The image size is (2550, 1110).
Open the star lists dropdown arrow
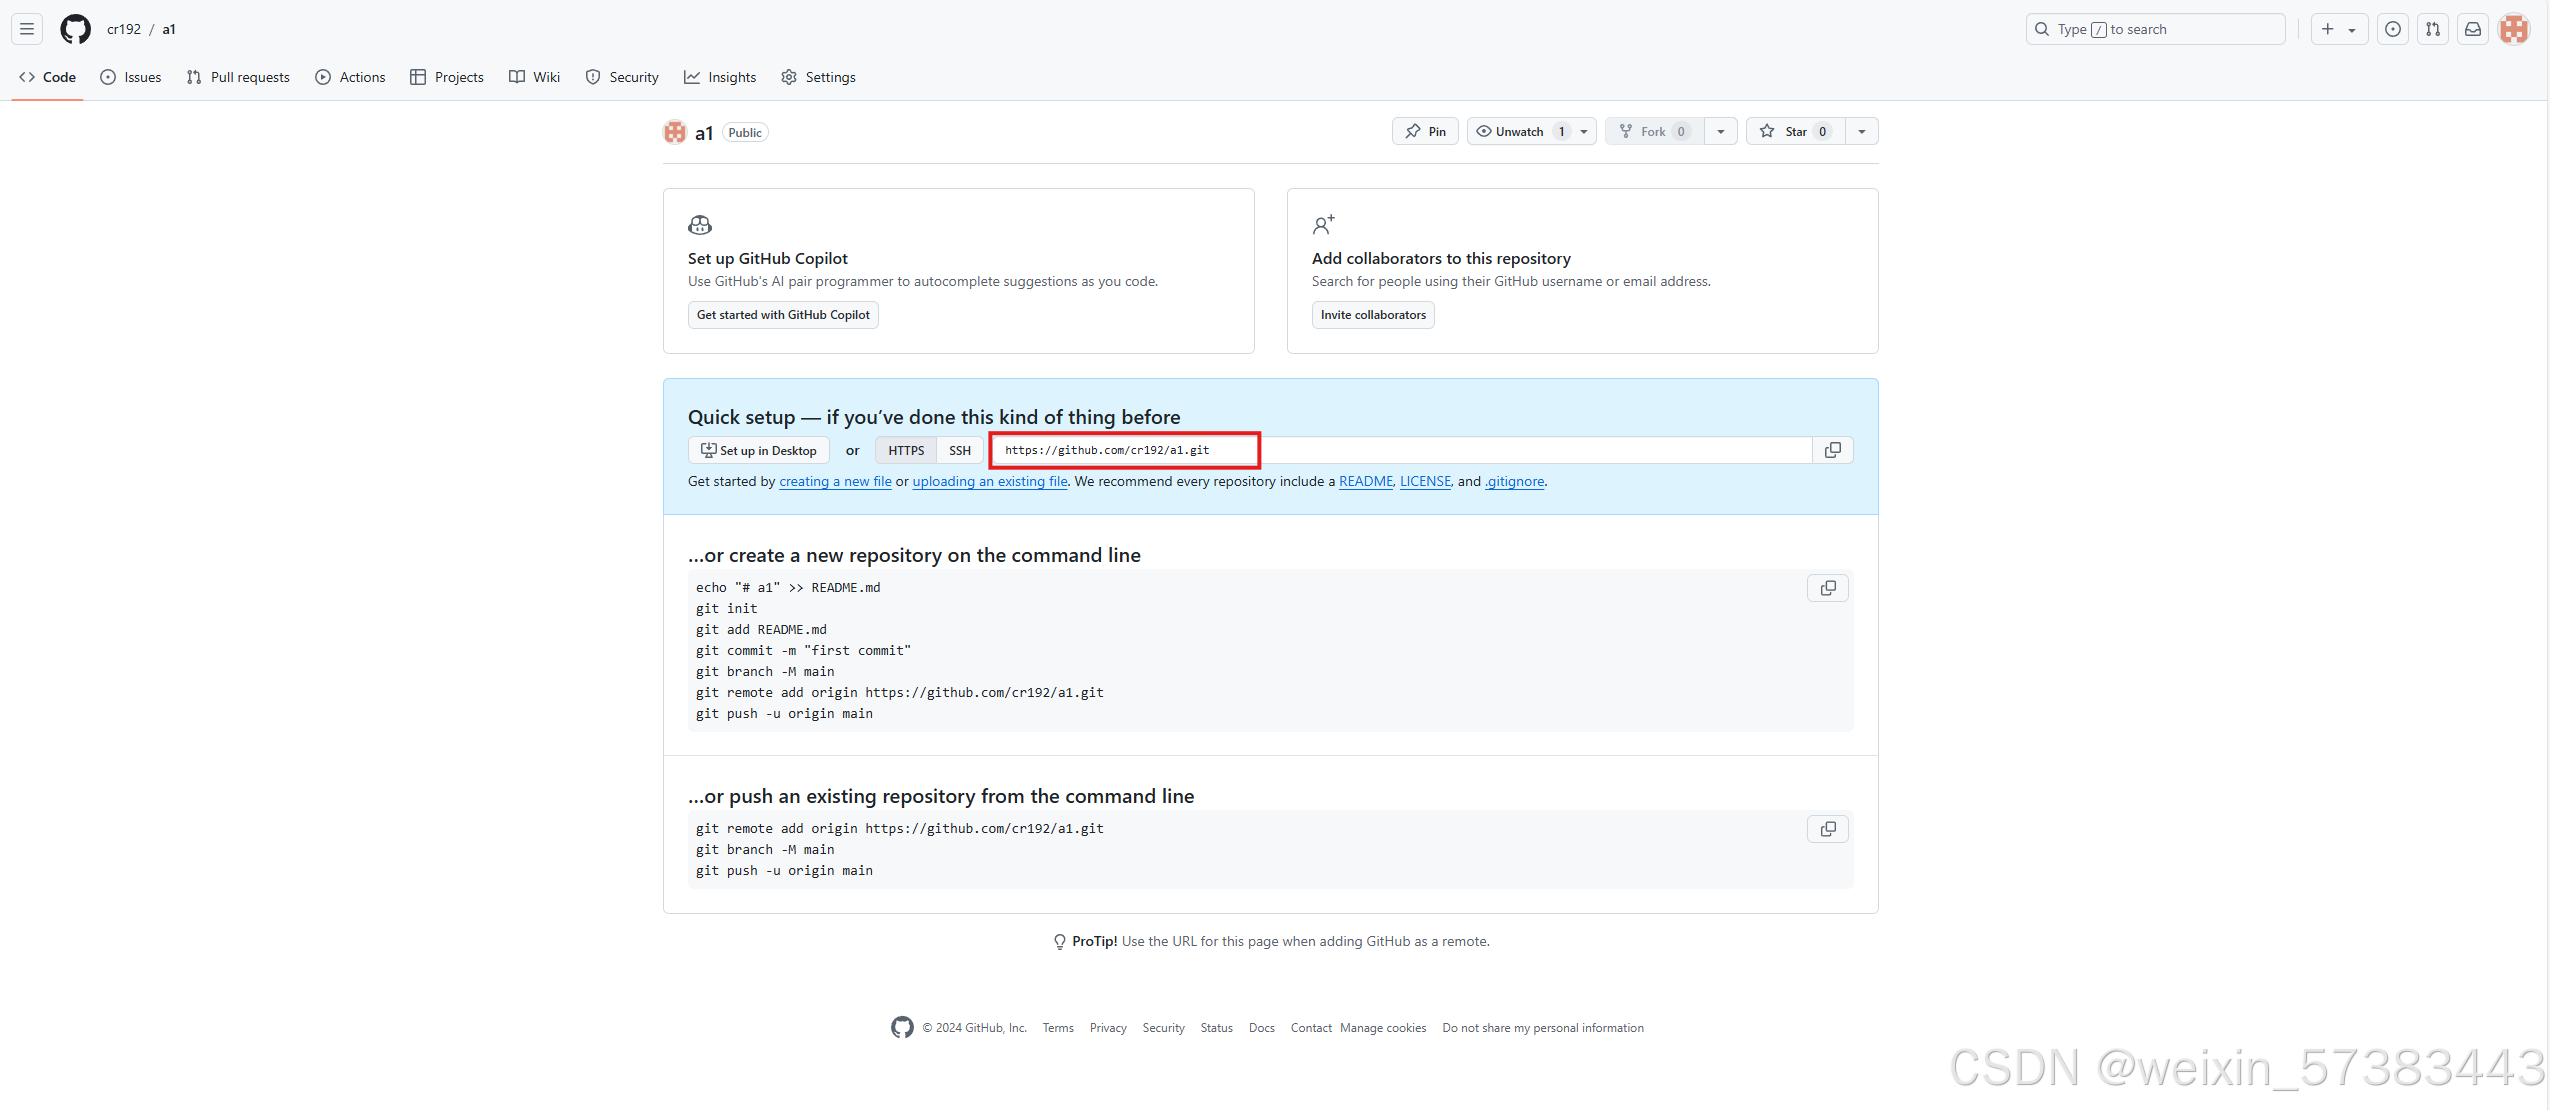[x=1861, y=131]
